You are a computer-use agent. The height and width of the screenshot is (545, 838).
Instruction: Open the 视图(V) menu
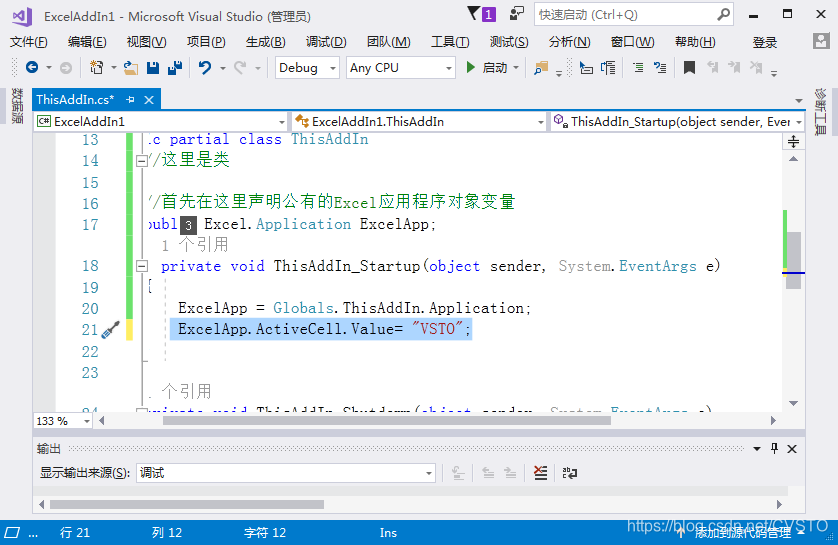click(x=146, y=42)
